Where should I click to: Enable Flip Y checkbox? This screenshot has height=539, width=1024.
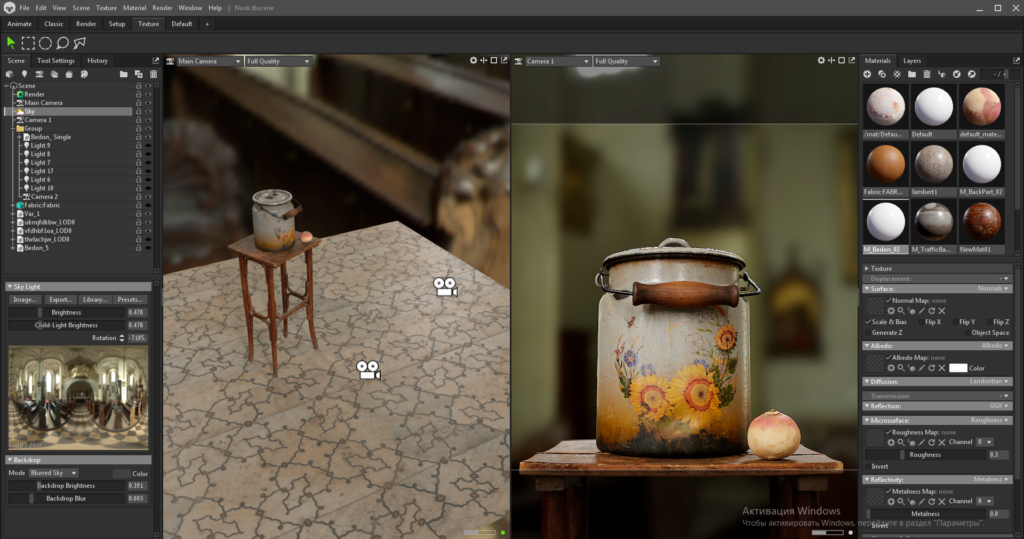click(955, 322)
